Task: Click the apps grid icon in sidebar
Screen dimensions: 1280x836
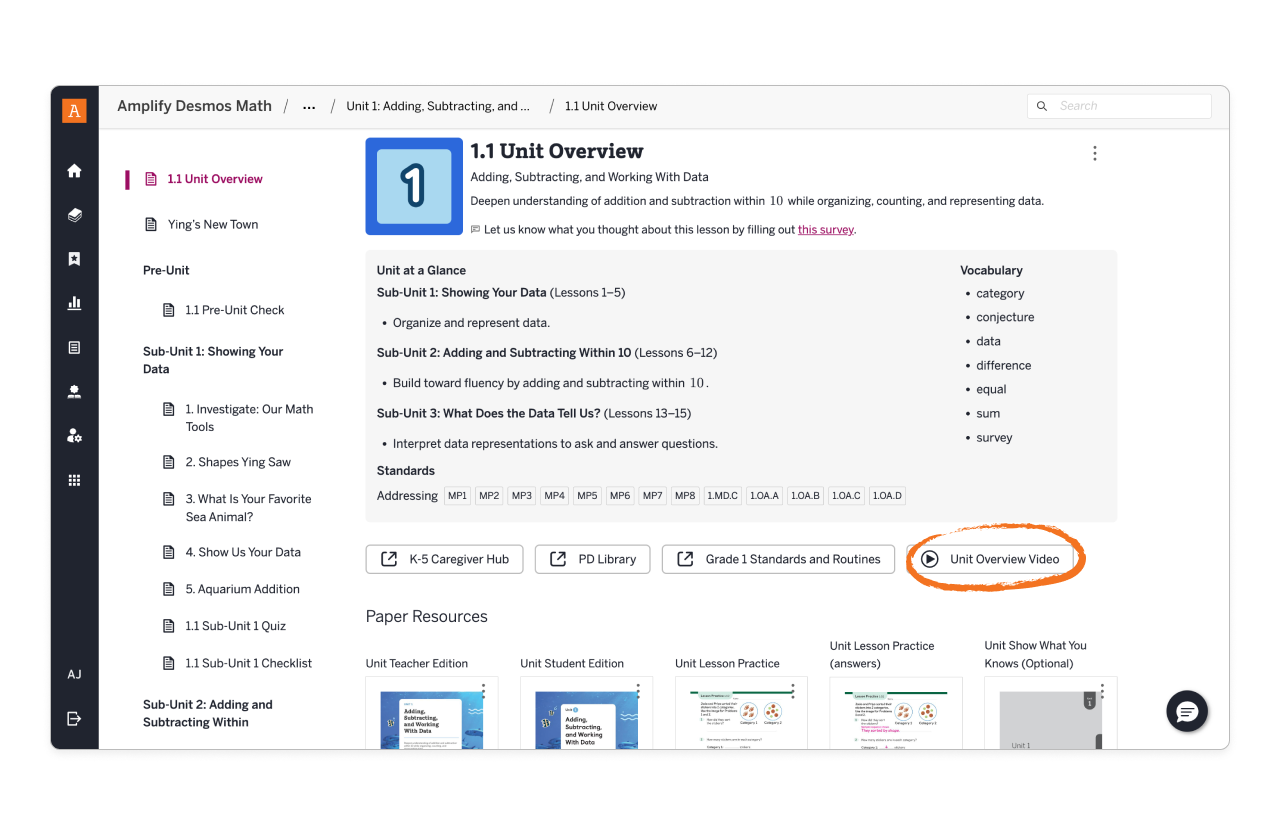Action: (x=74, y=480)
